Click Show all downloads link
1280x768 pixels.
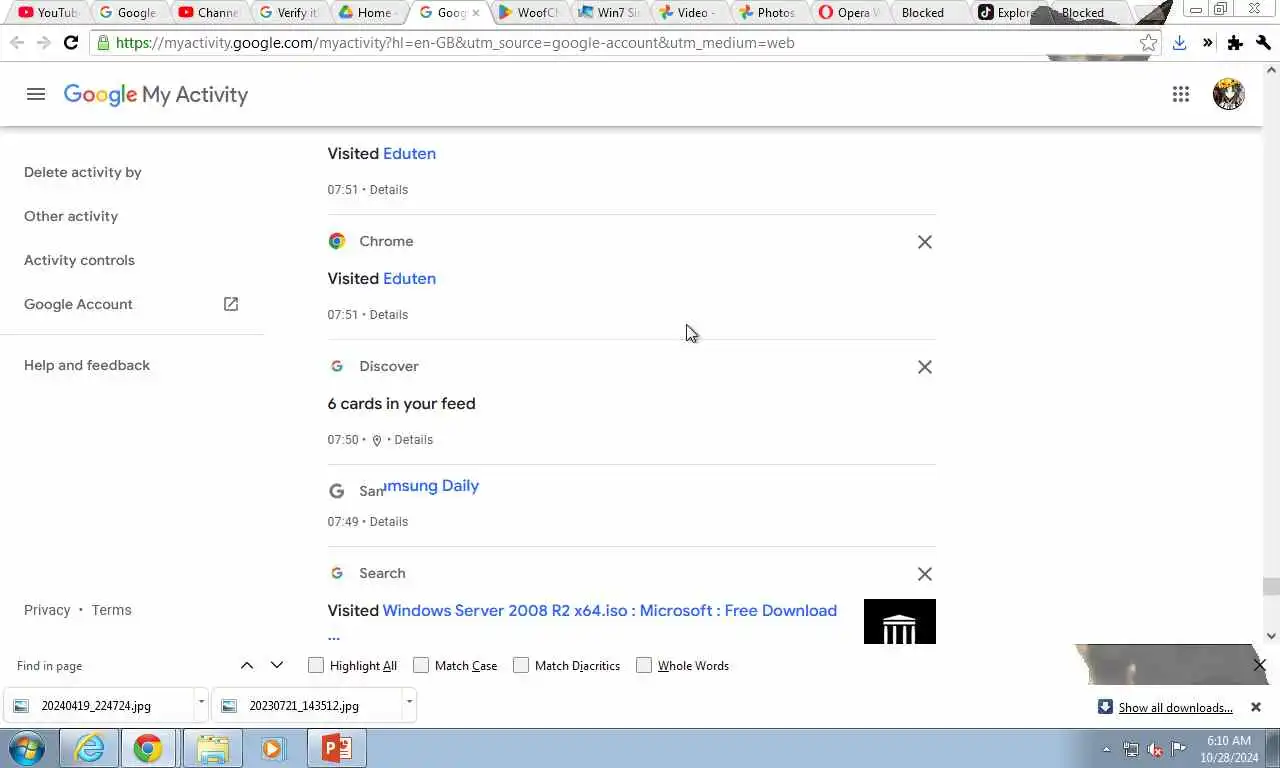(1175, 707)
